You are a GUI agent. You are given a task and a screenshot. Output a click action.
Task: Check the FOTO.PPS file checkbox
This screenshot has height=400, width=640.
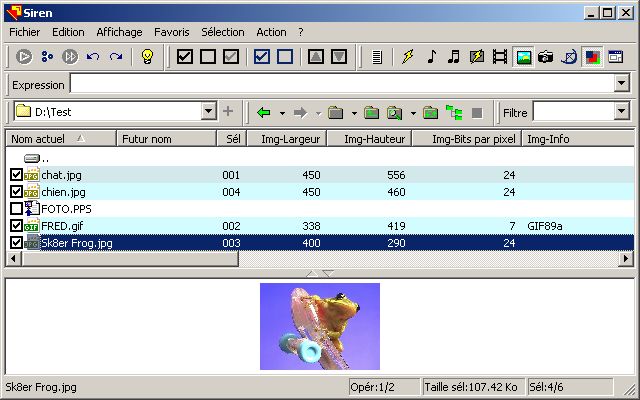(16, 209)
